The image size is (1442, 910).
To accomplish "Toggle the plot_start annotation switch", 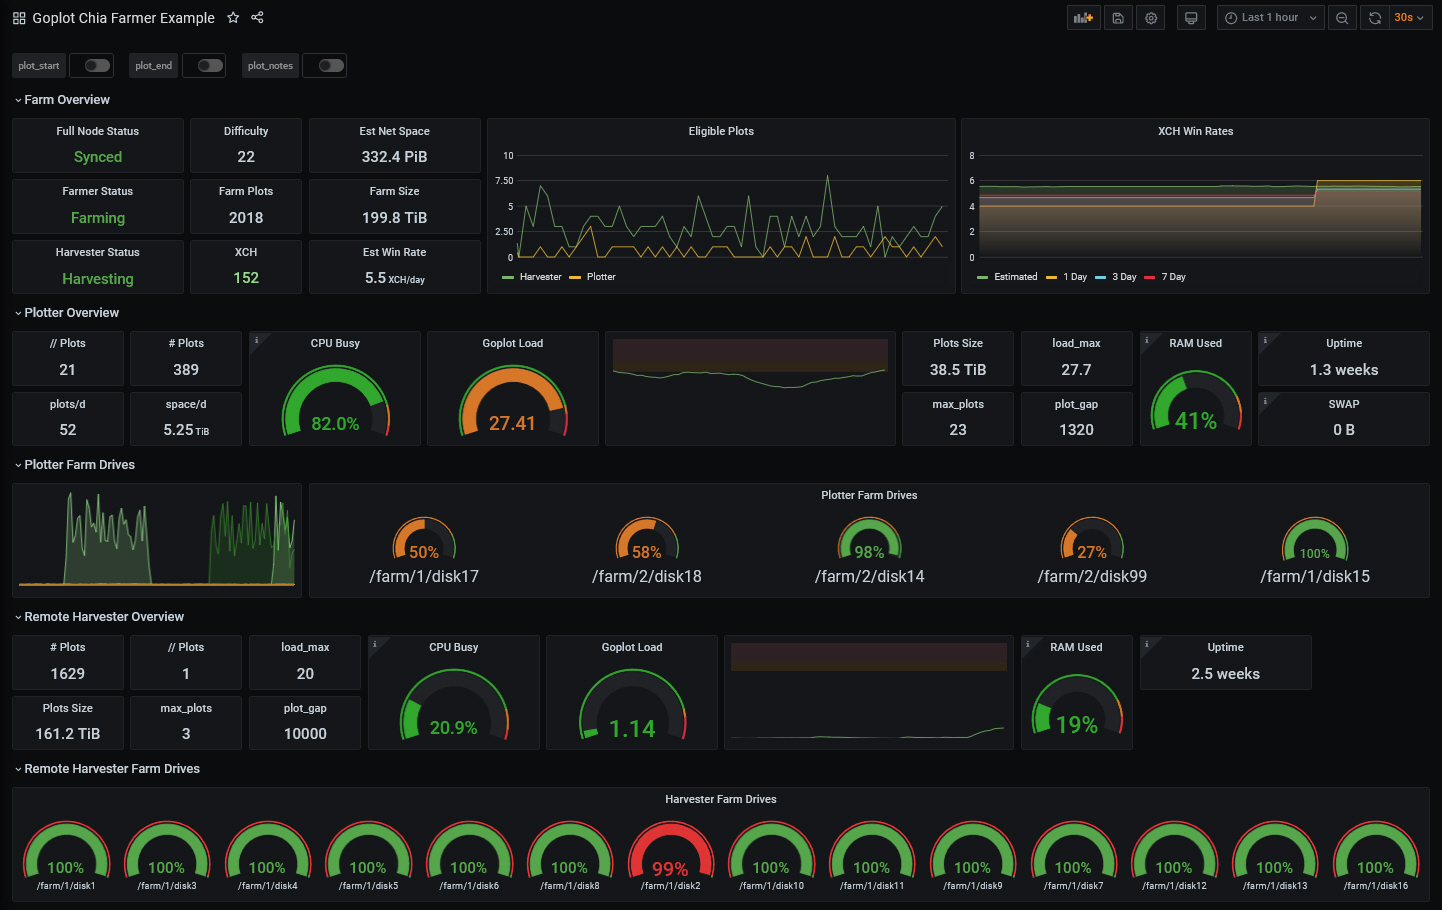I will pos(97,66).
